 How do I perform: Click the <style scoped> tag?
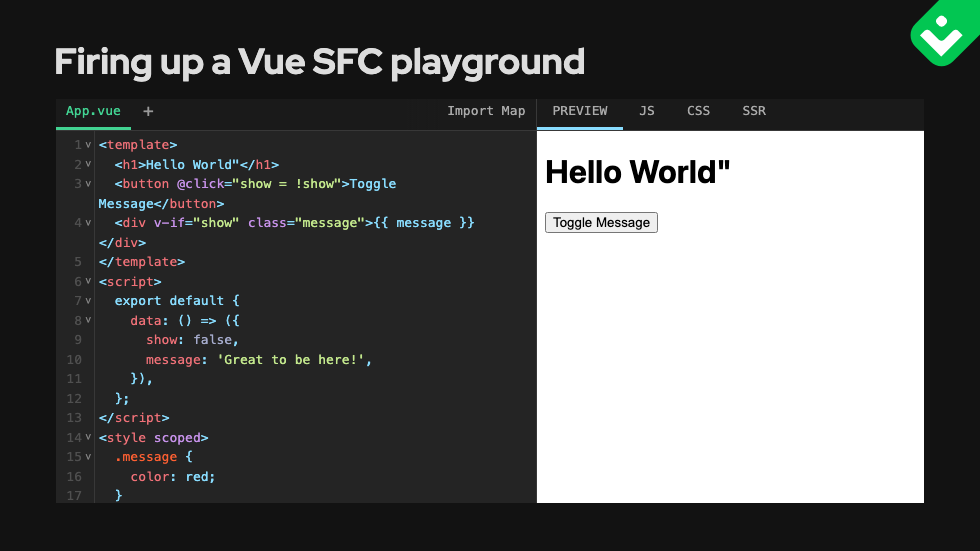[154, 438]
